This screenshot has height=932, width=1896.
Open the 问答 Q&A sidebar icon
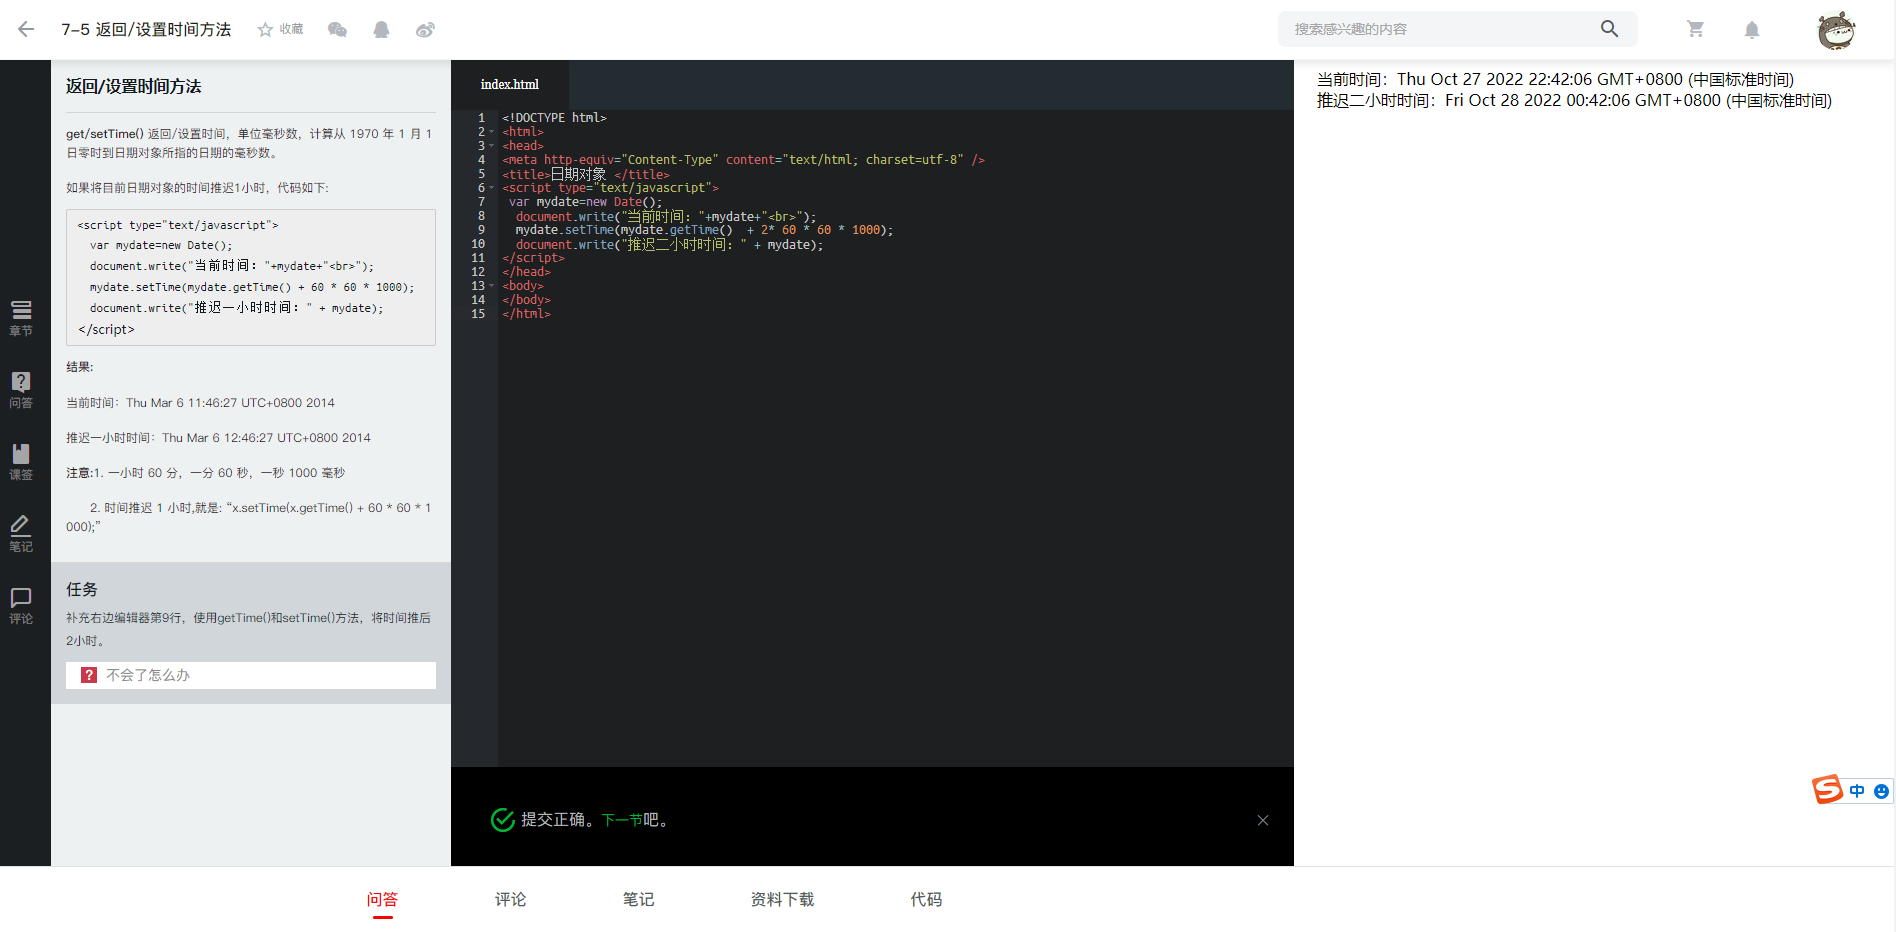tap(21, 390)
